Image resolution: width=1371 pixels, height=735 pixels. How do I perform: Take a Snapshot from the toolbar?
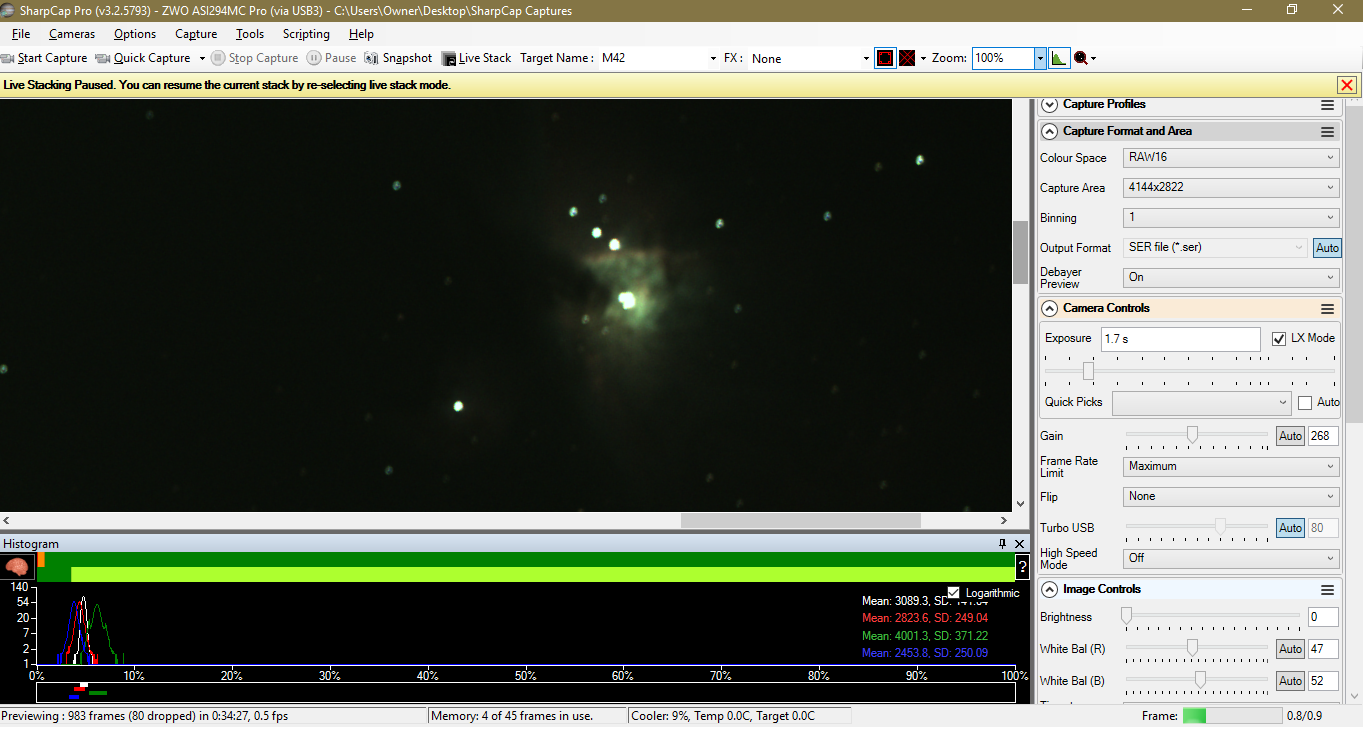coord(398,58)
